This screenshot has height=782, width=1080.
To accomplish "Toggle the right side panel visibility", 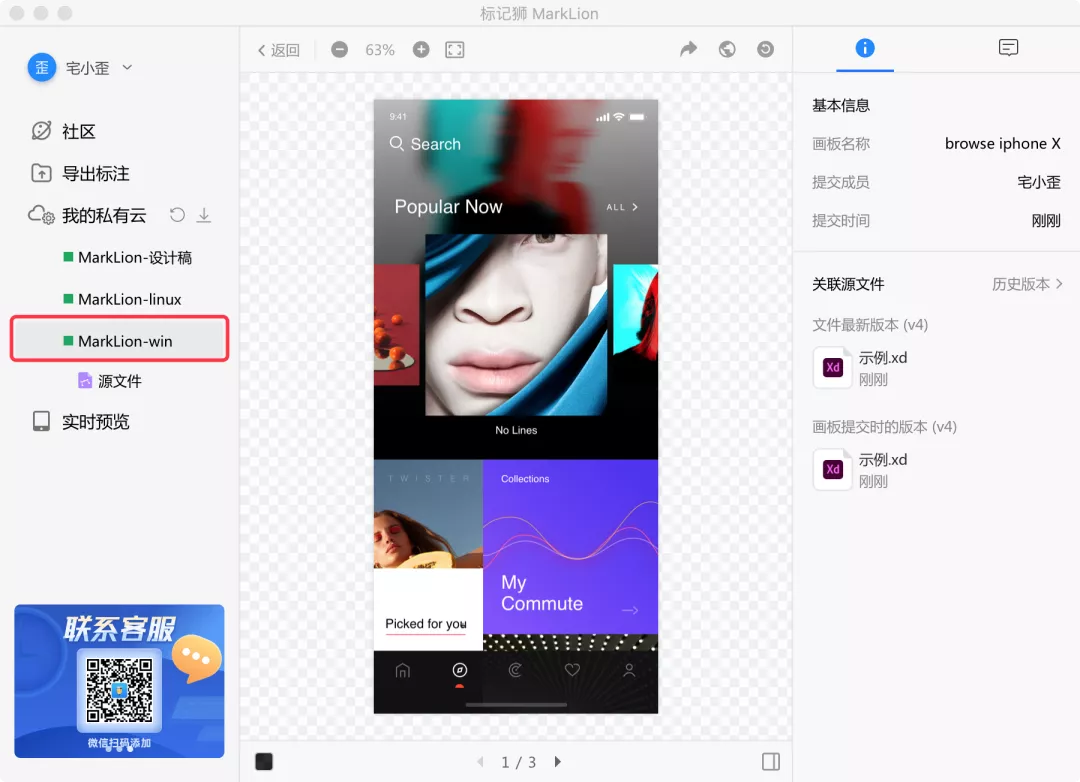I will (x=770, y=762).
